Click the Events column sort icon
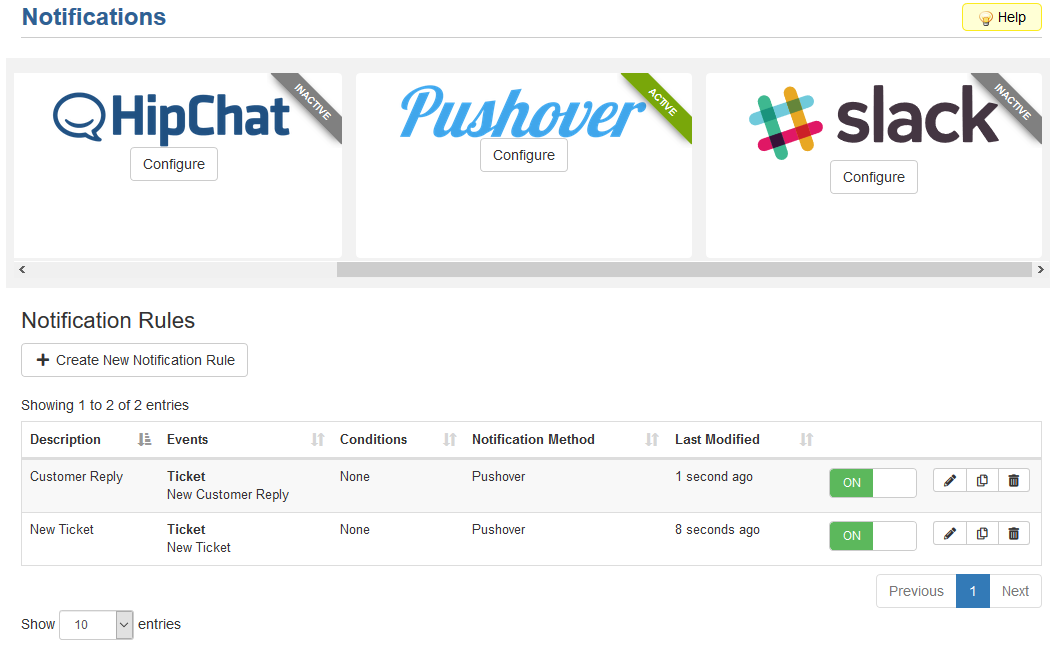 point(318,440)
